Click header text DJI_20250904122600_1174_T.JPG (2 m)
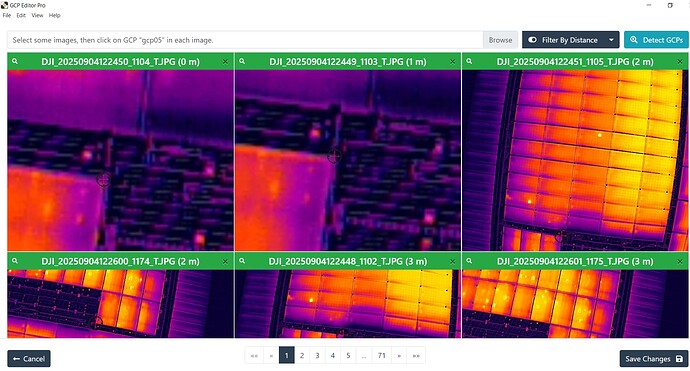Viewport: 690px width, 371px height. [121, 261]
